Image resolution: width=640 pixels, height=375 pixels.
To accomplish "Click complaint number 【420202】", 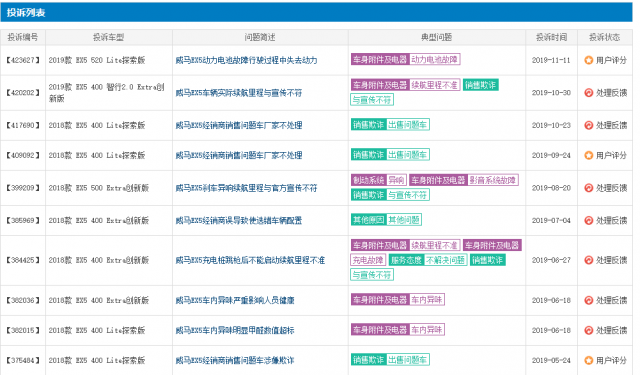I will click(x=23, y=93).
